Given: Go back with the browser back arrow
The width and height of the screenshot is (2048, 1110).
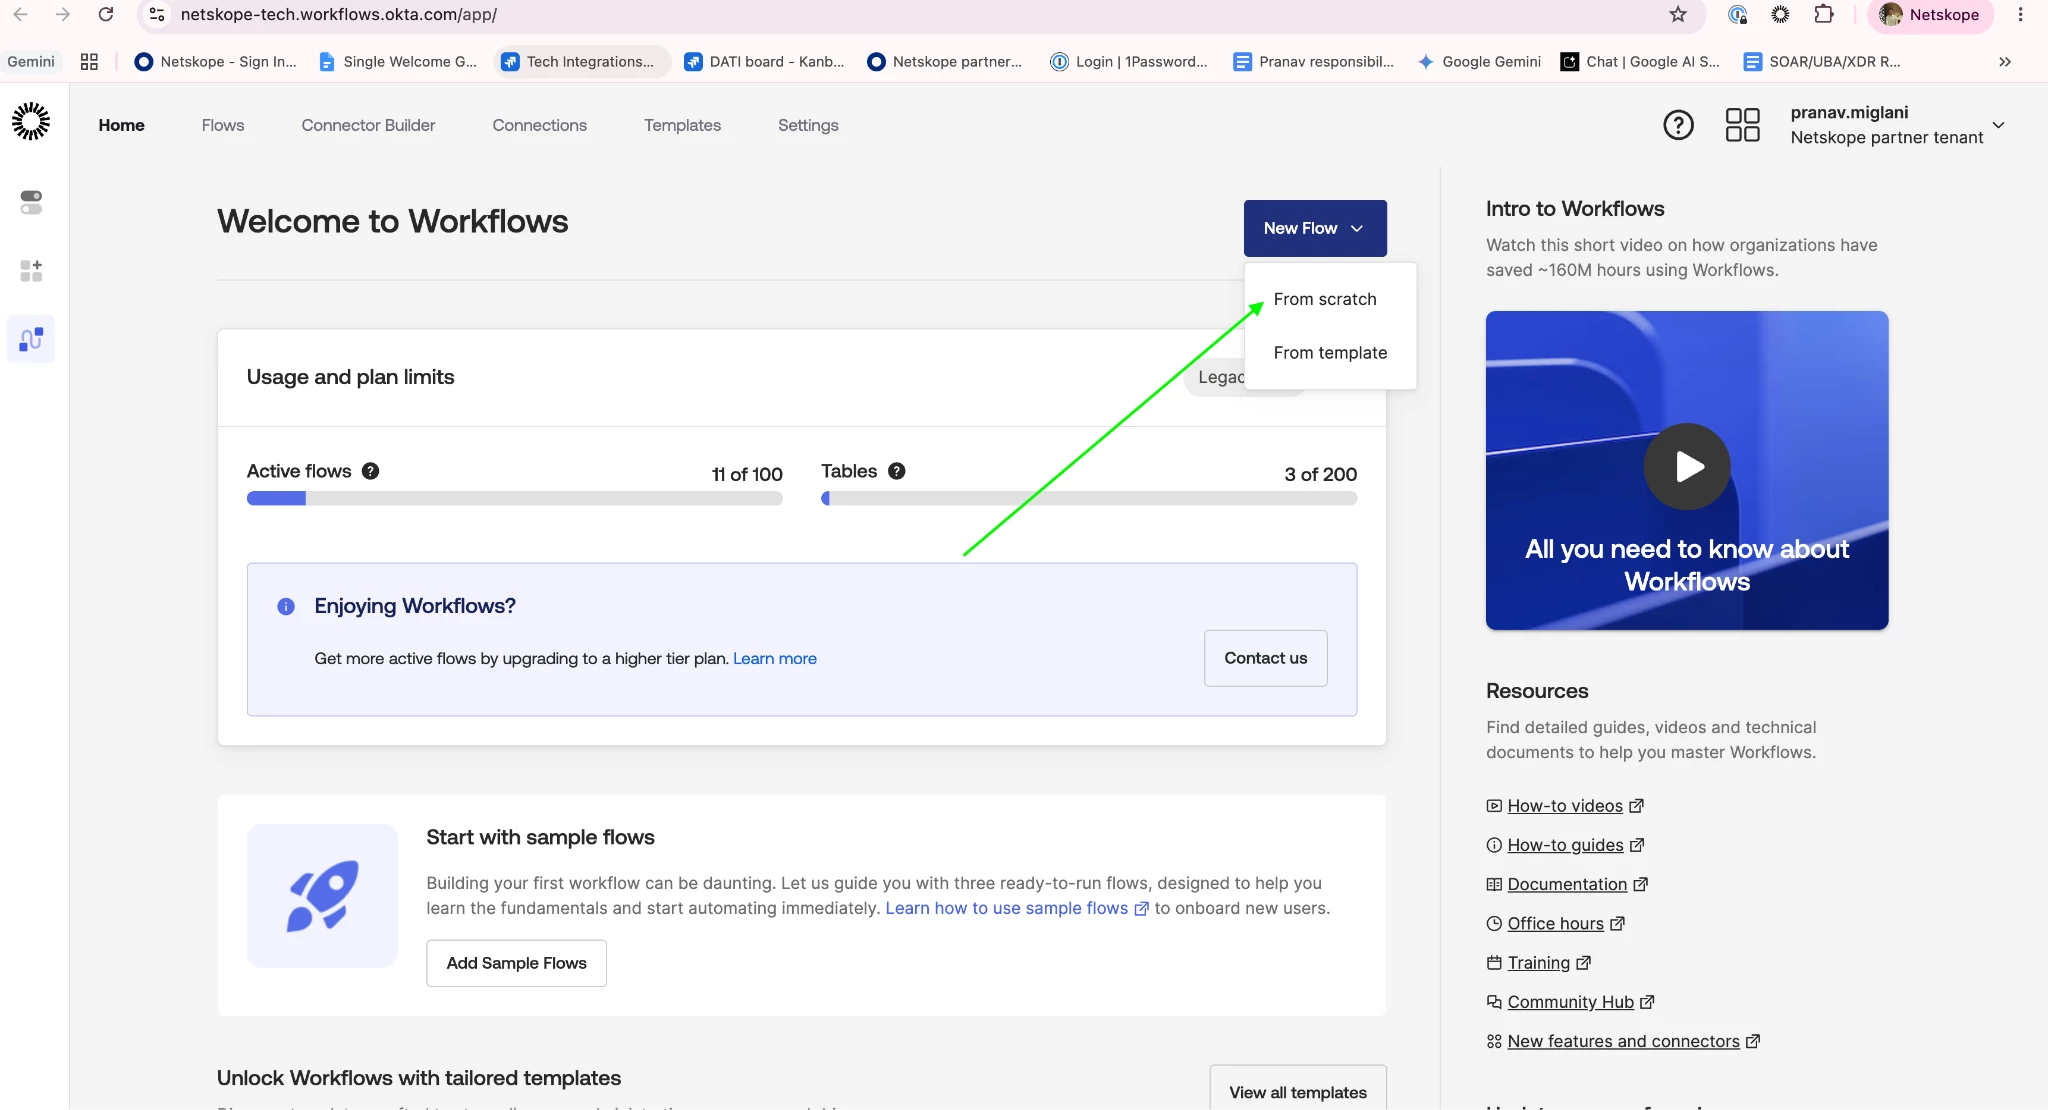Looking at the screenshot, I should point(20,14).
